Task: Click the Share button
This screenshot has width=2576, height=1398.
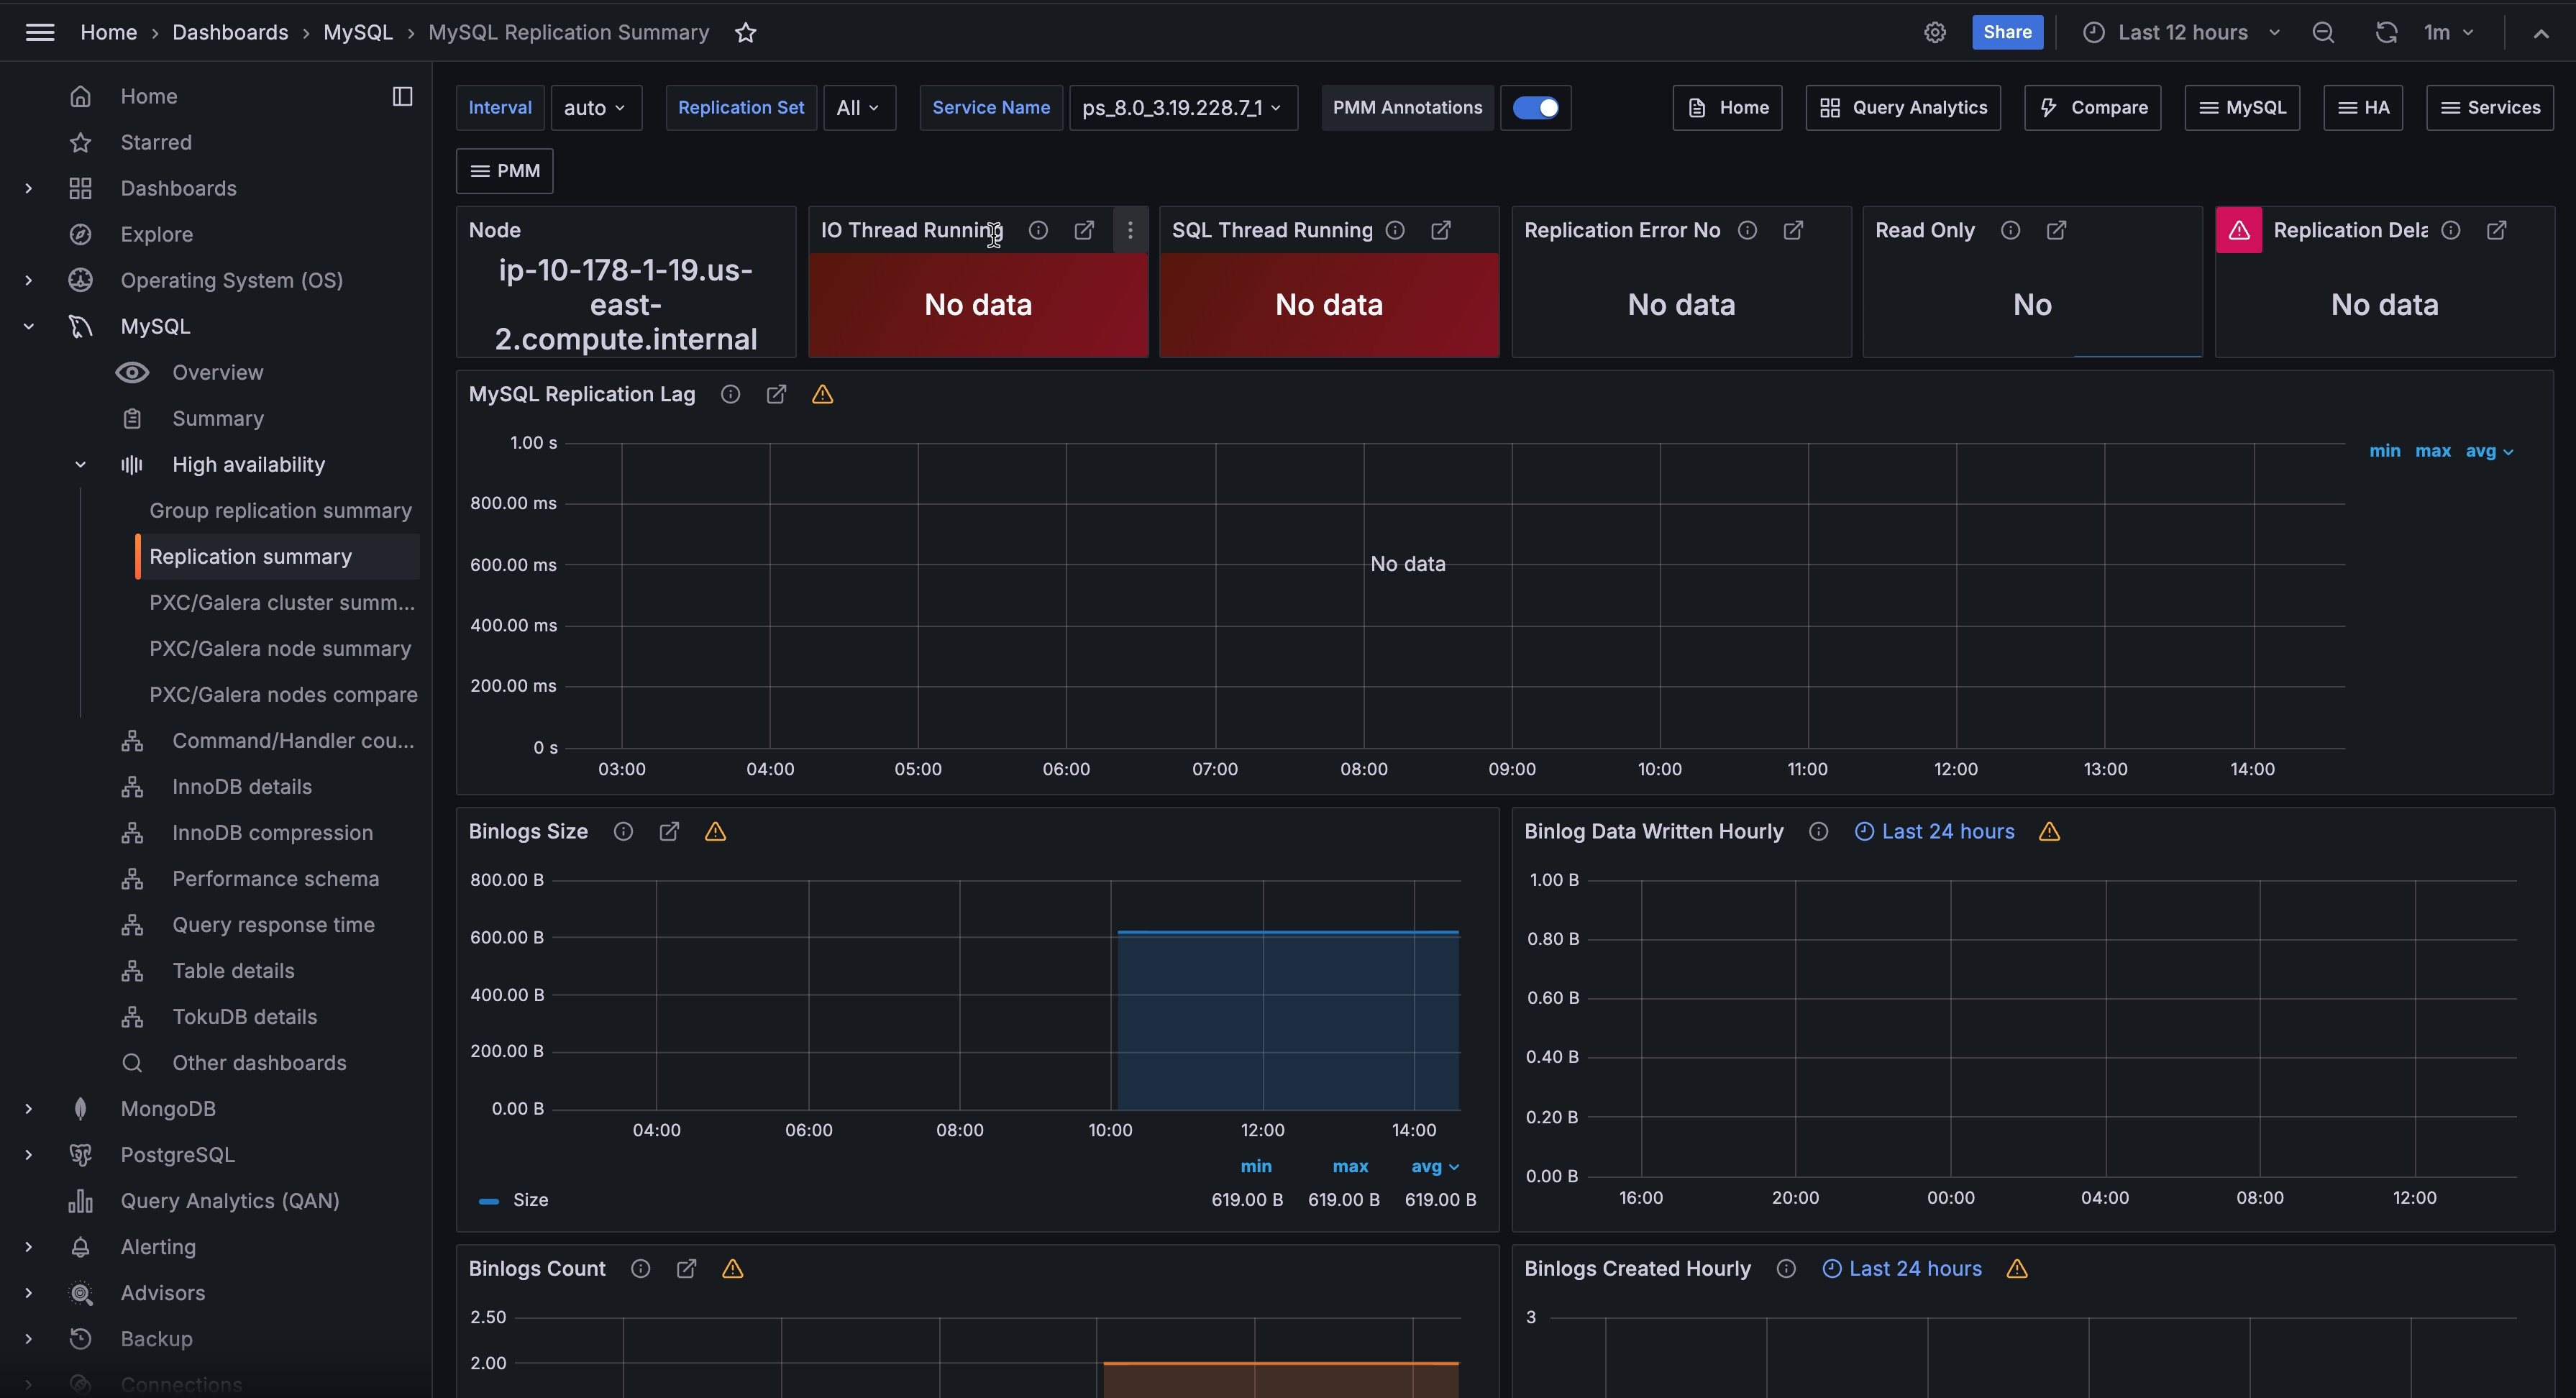Action: (x=2006, y=33)
